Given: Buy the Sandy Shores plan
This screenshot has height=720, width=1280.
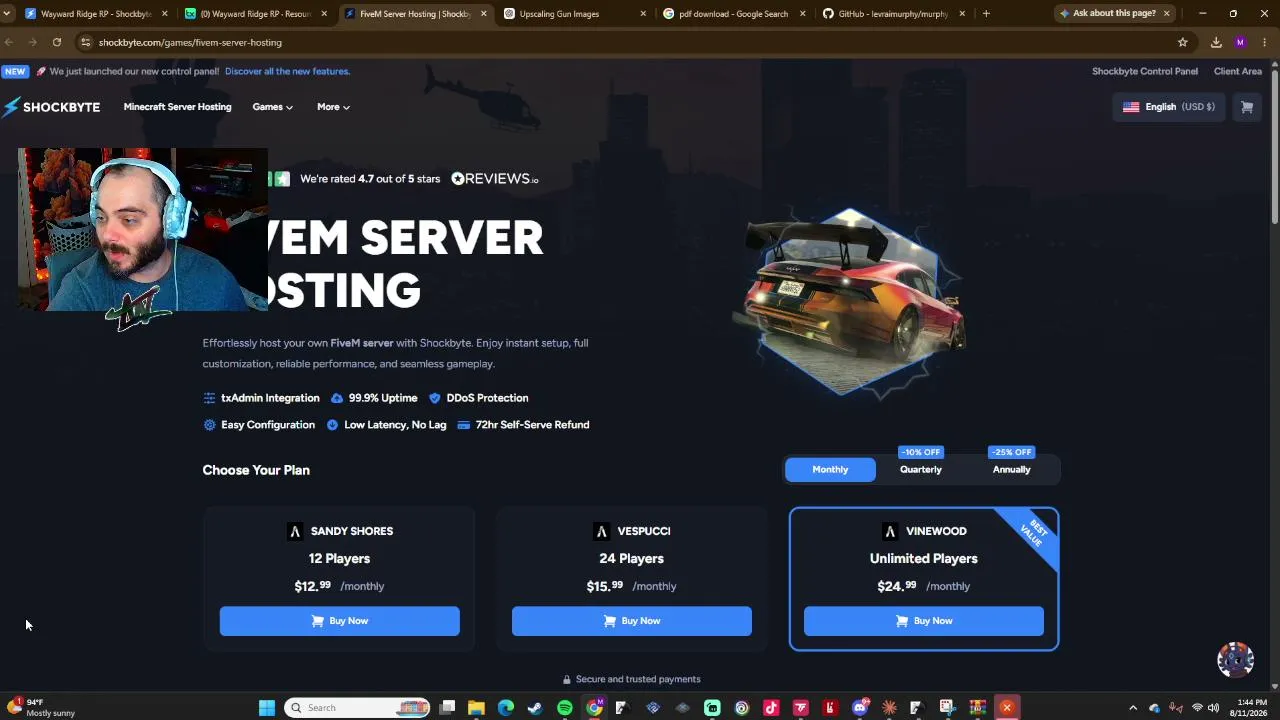Looking at the screenshot, I should click(x=340, y=621).
